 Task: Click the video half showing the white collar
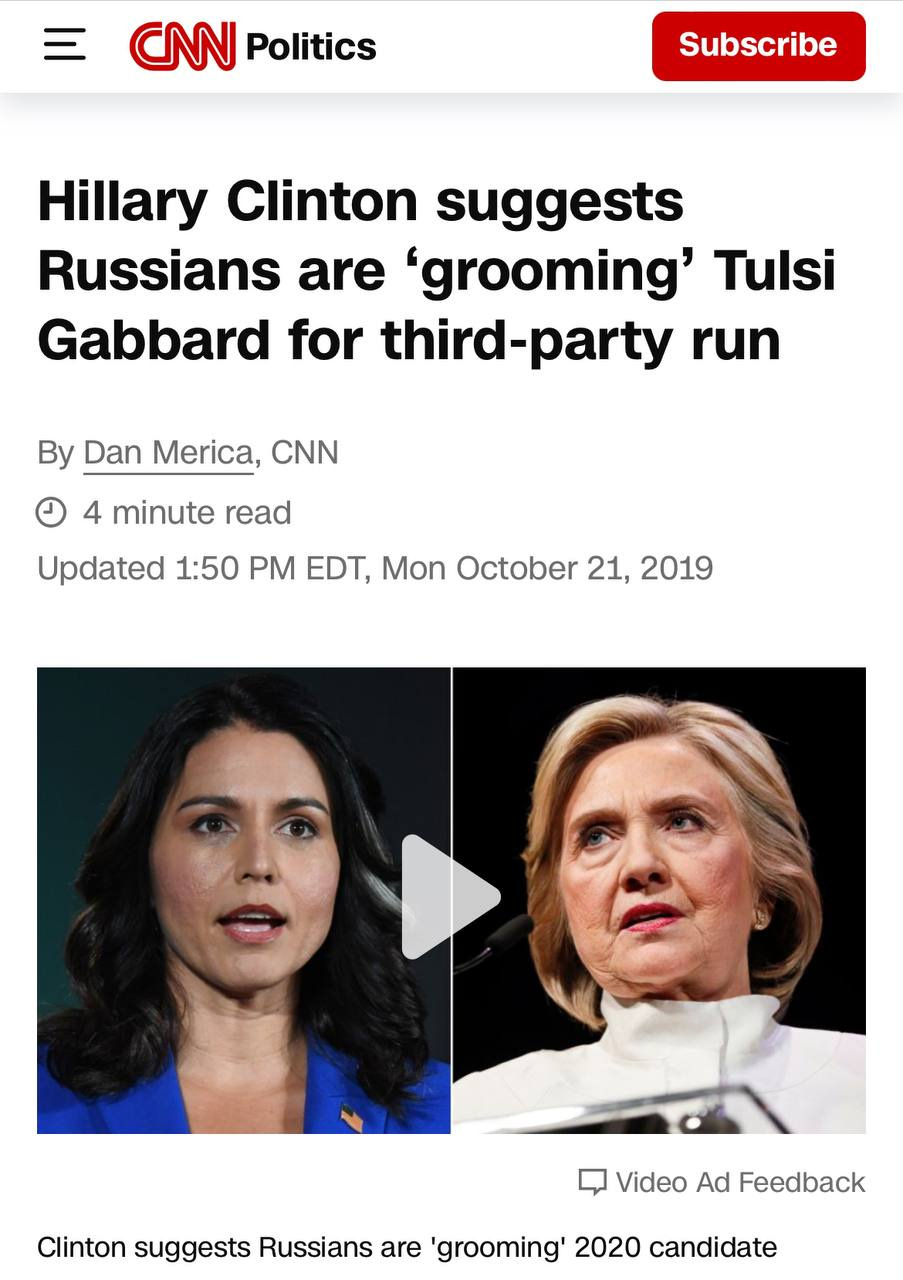coord(659,900)
